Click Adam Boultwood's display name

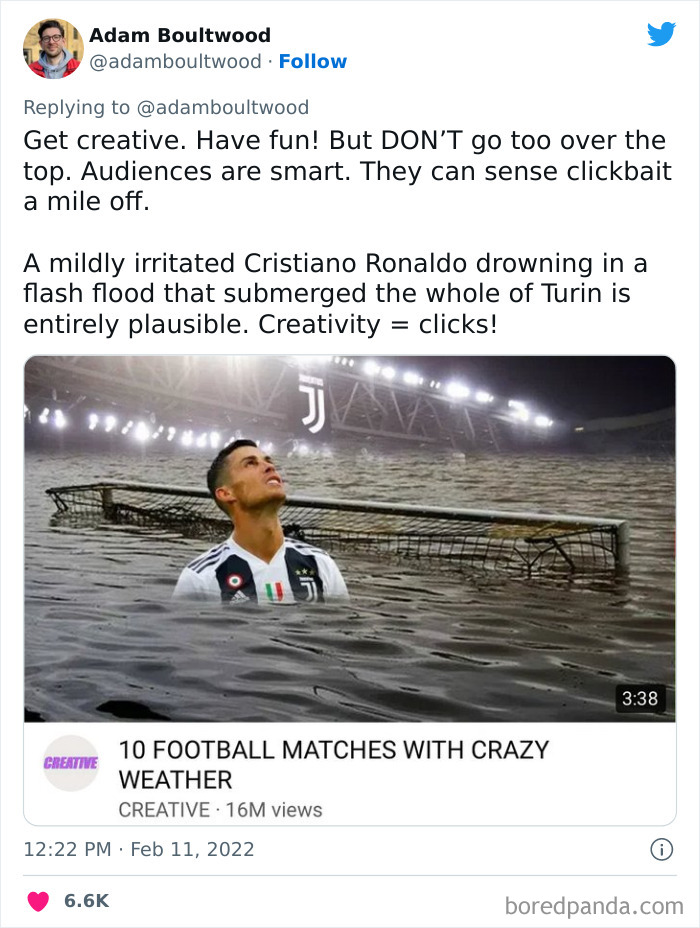tap(180, 34)
